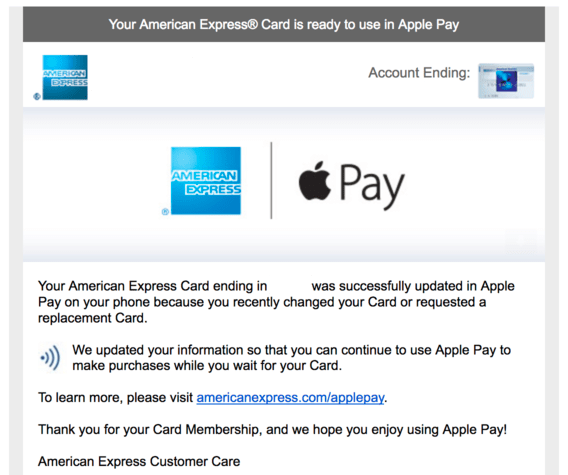
Task: Click the Account Ending label
Action: (x=419, y=73)
